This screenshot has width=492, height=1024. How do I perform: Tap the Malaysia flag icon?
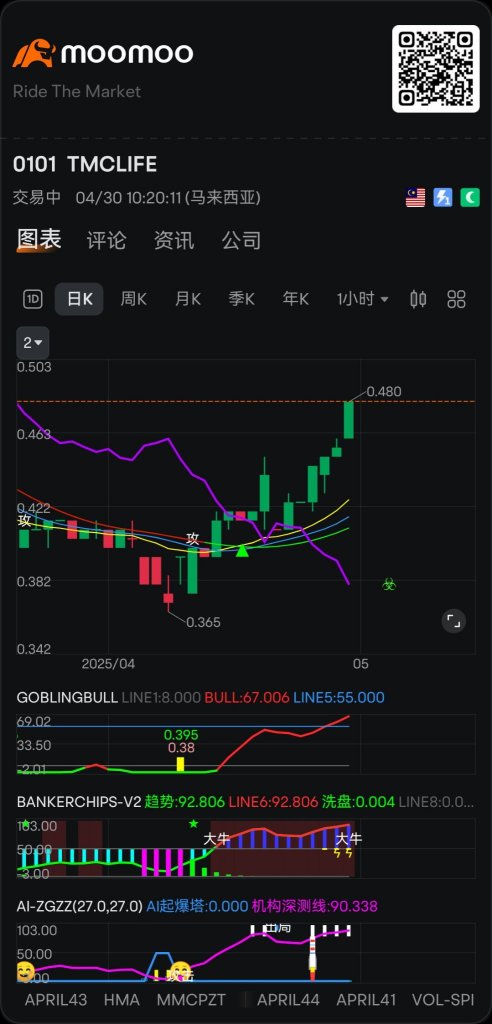tap(416, 197)
